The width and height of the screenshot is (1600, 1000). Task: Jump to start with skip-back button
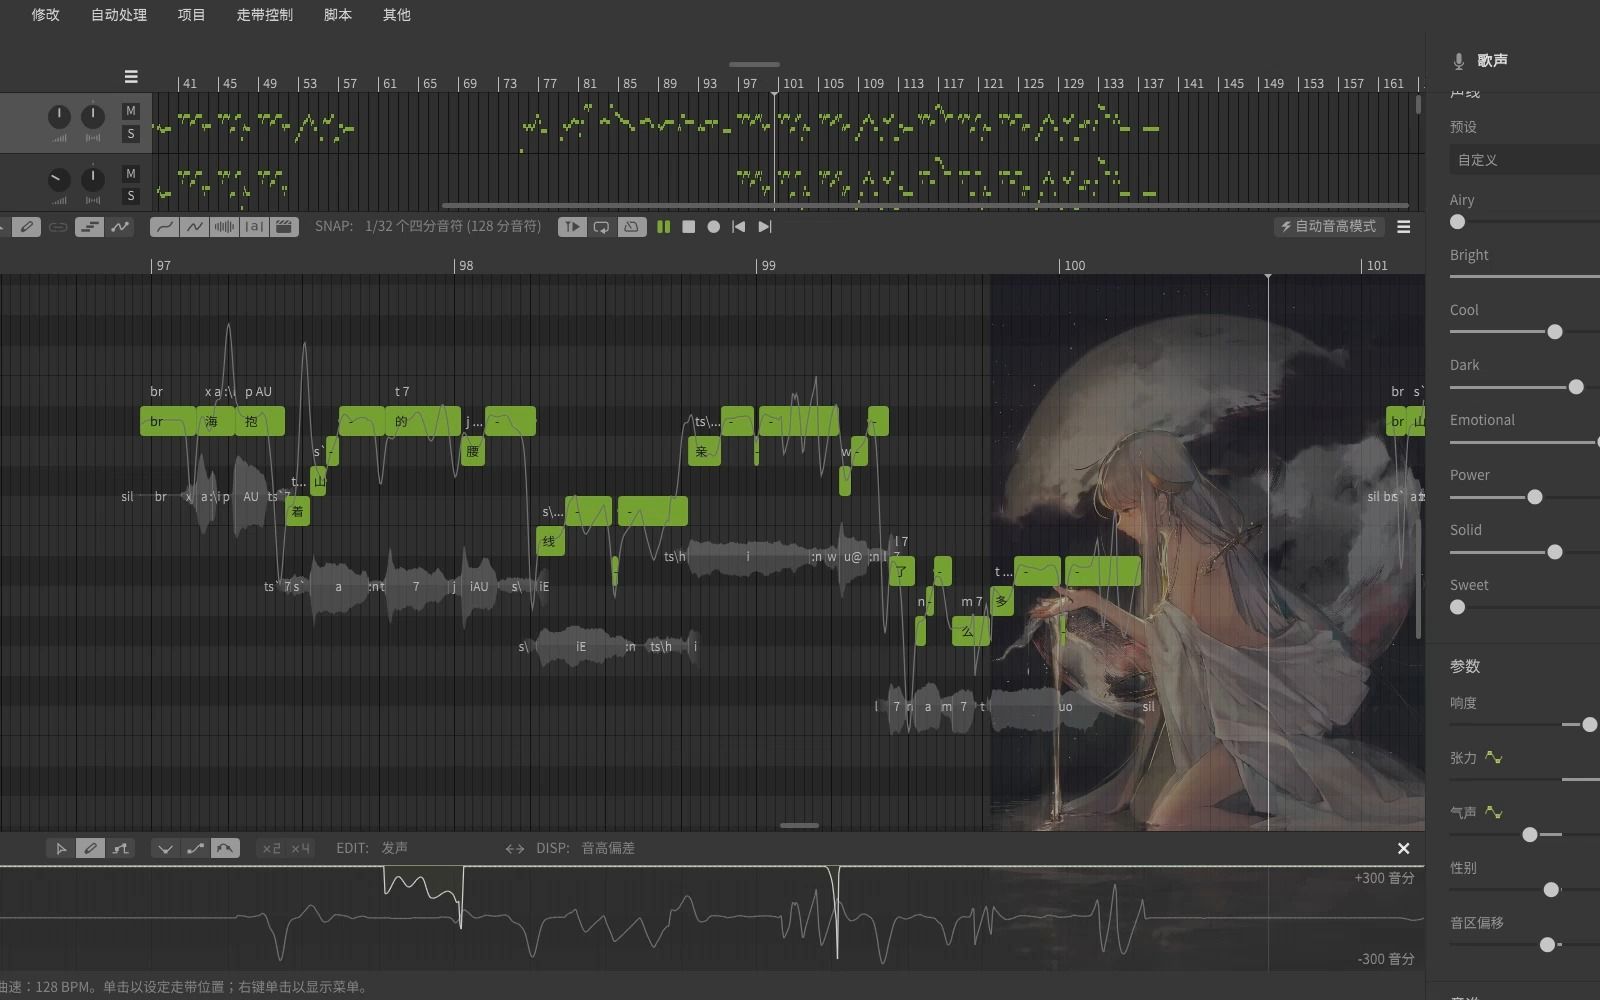(x=738, y=227)
